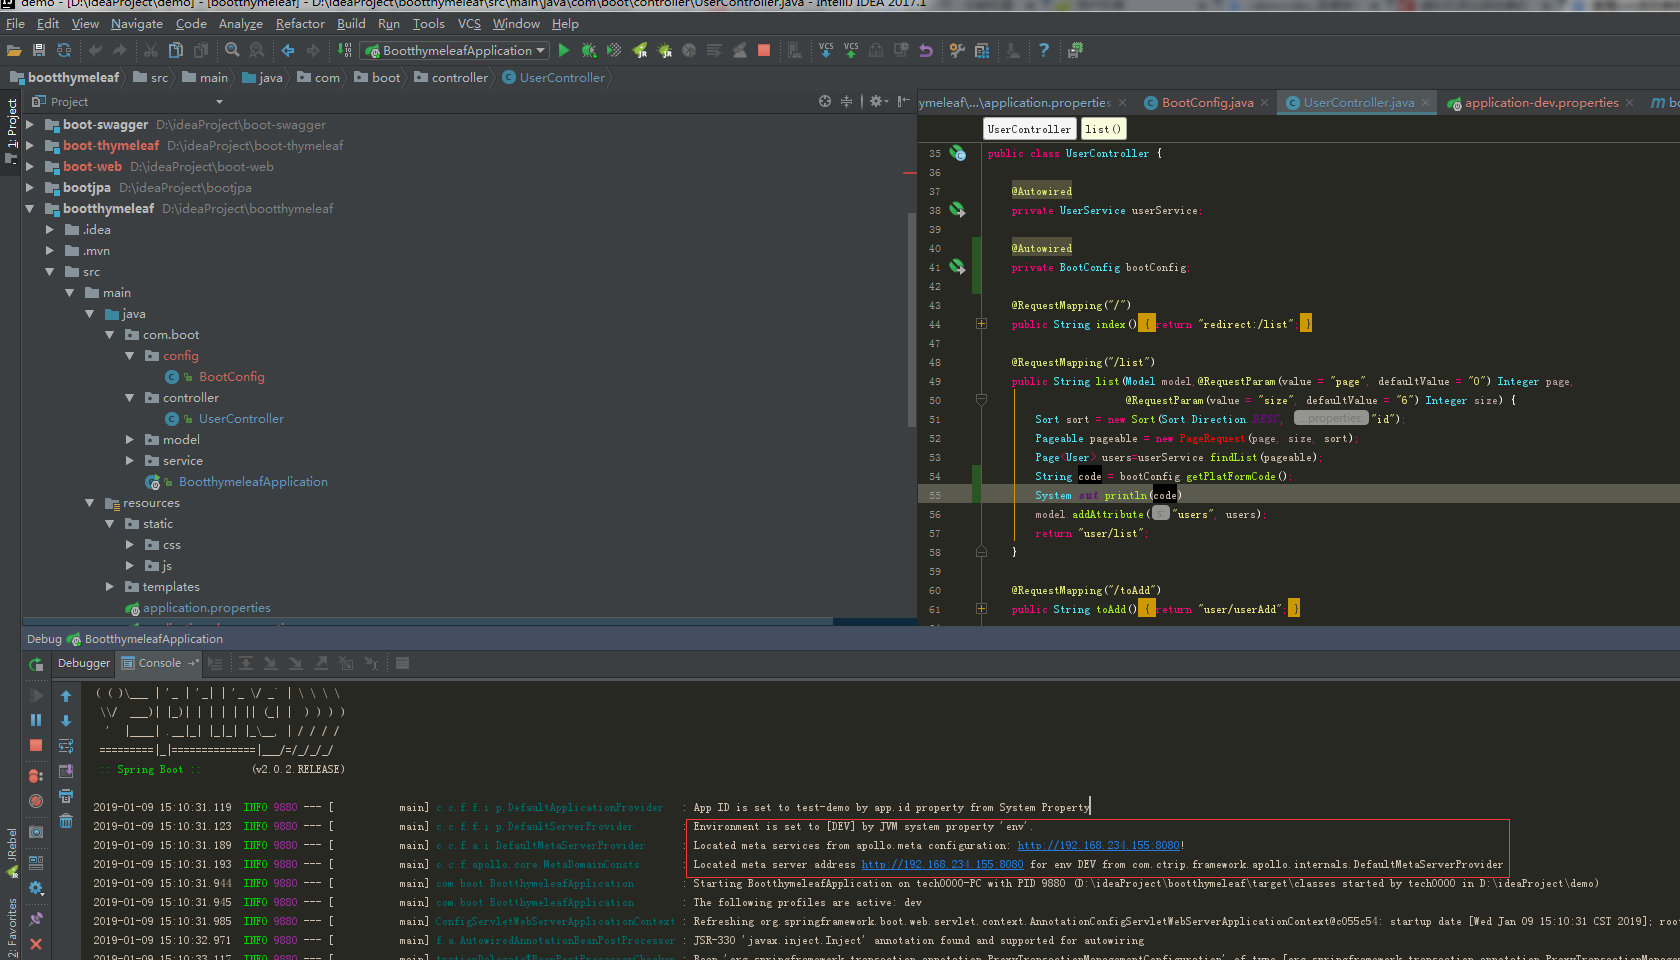
Task: Open the Refactor menu
Action: pyautogui.click(x=299, y=23)
